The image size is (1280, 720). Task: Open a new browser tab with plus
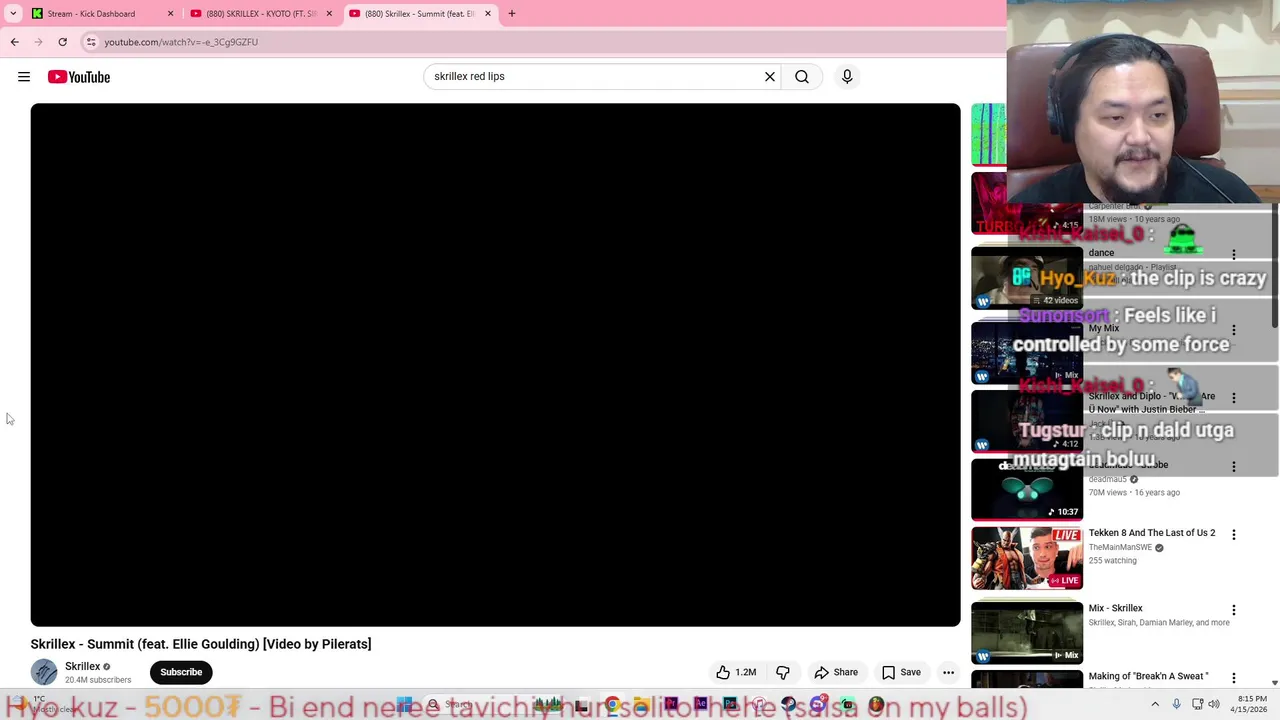click(x=512, y=14)
